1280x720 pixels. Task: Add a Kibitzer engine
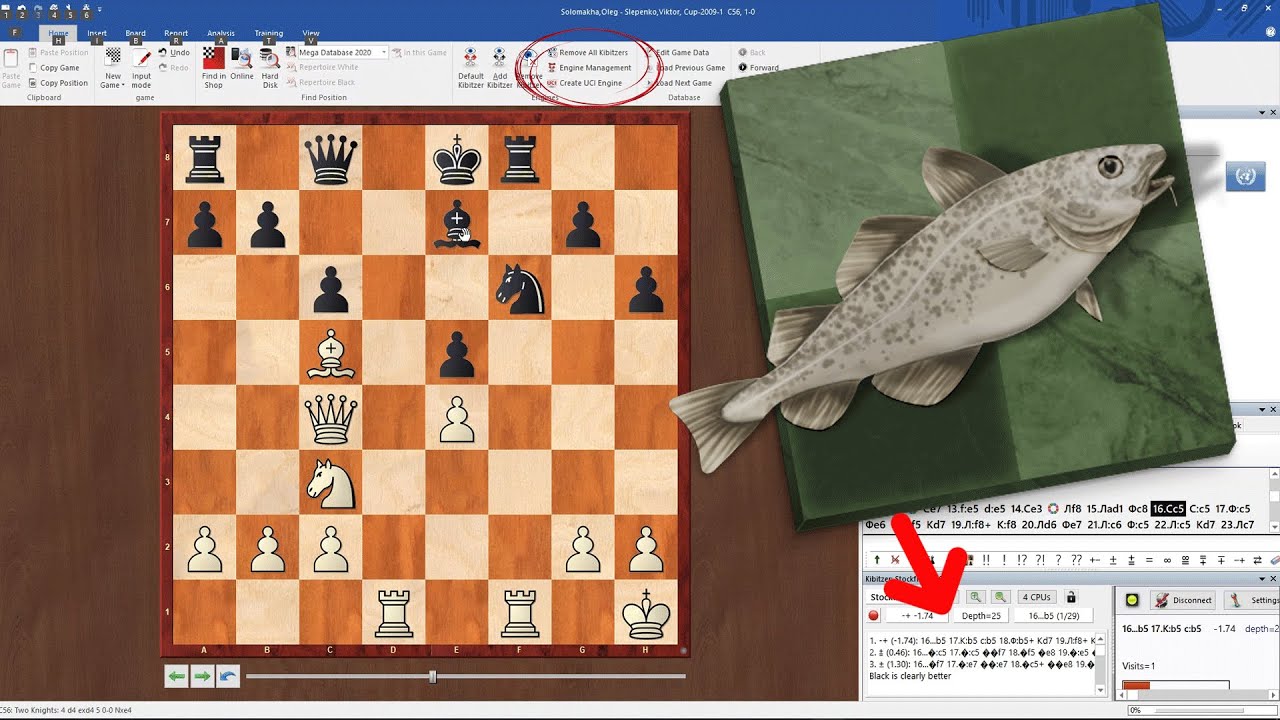(x=500, y=67)
